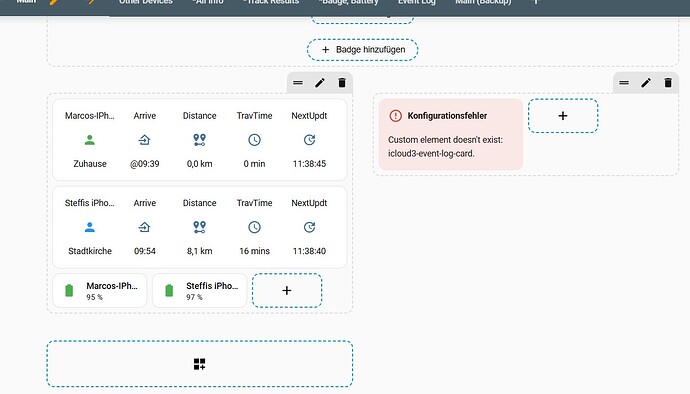Click drag handle of the Konfigurationsfehler section
The image size is (690, 394).
point(624,83)
